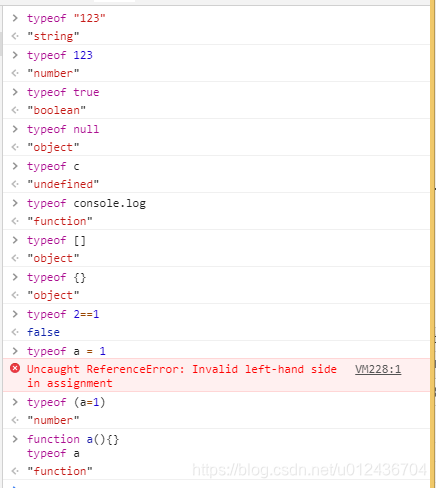Click the input chevron beside typeof (a=1)
The height and width of the screenshot is (488, 436).
(15, 402)
